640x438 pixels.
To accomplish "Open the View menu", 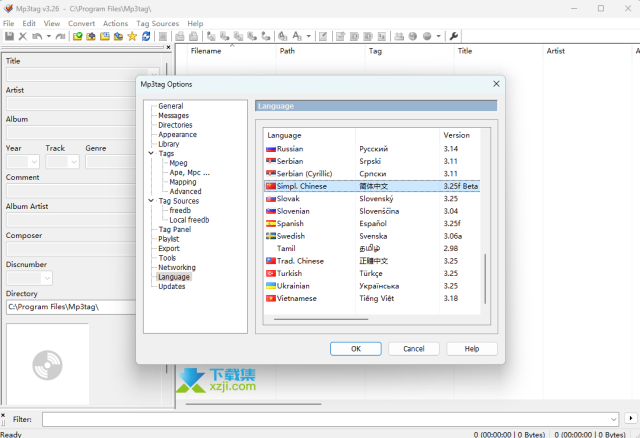I will (x=52, y=24).
